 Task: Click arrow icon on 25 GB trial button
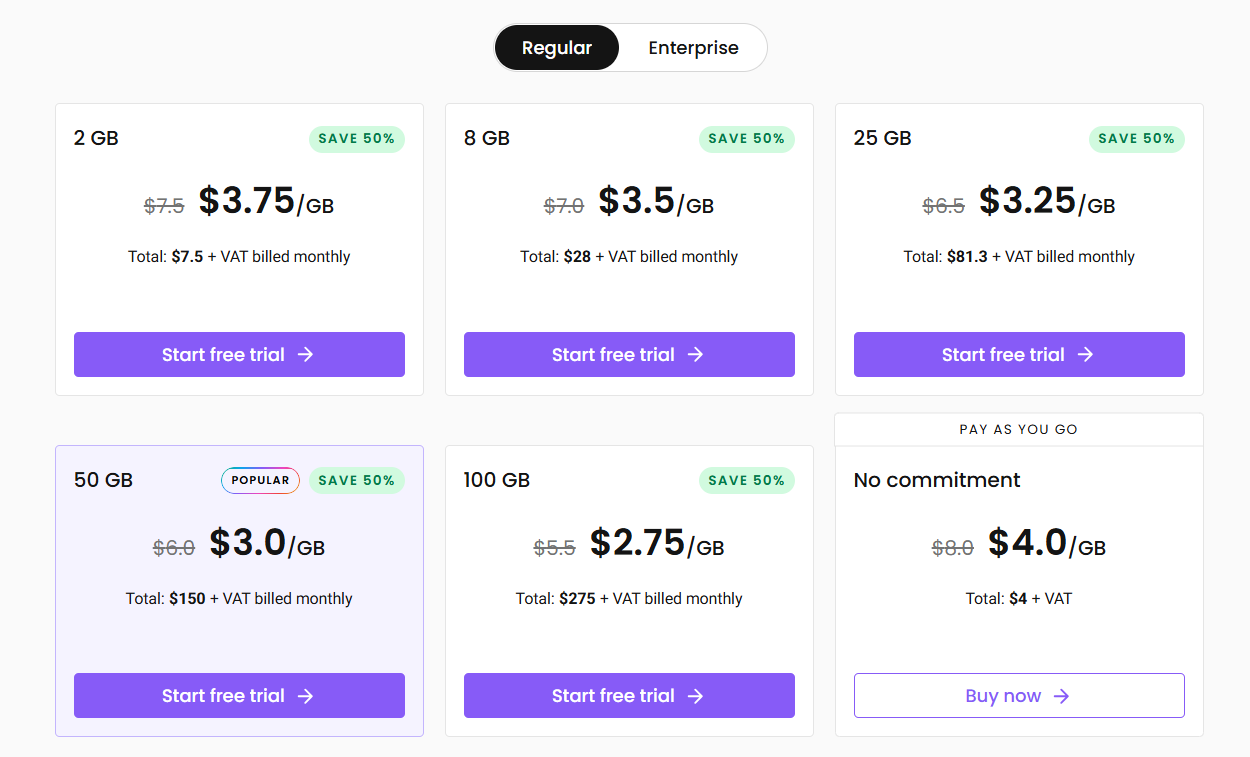(1086, 355)
